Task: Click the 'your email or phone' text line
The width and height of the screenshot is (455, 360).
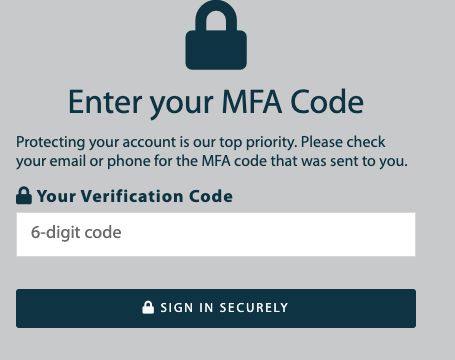Action: tap(83, 162)
